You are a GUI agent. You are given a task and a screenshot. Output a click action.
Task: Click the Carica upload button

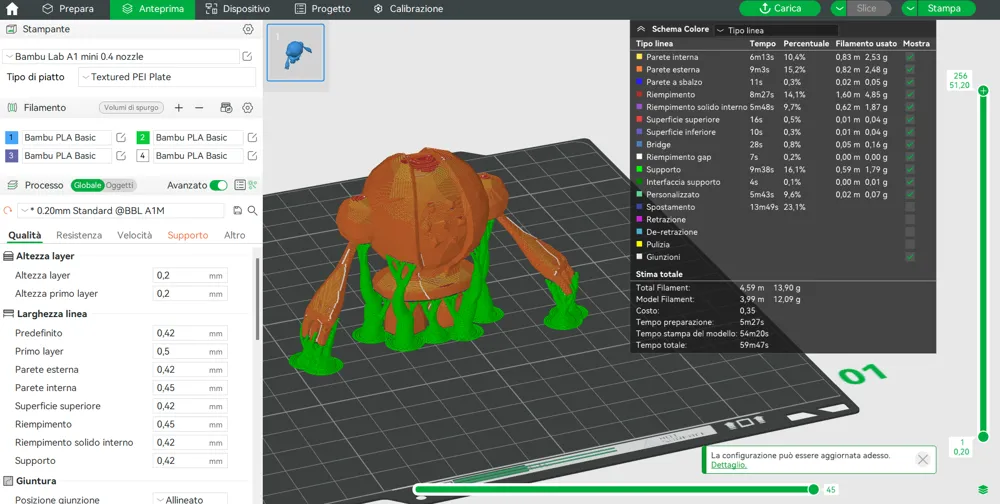[780, 8]
